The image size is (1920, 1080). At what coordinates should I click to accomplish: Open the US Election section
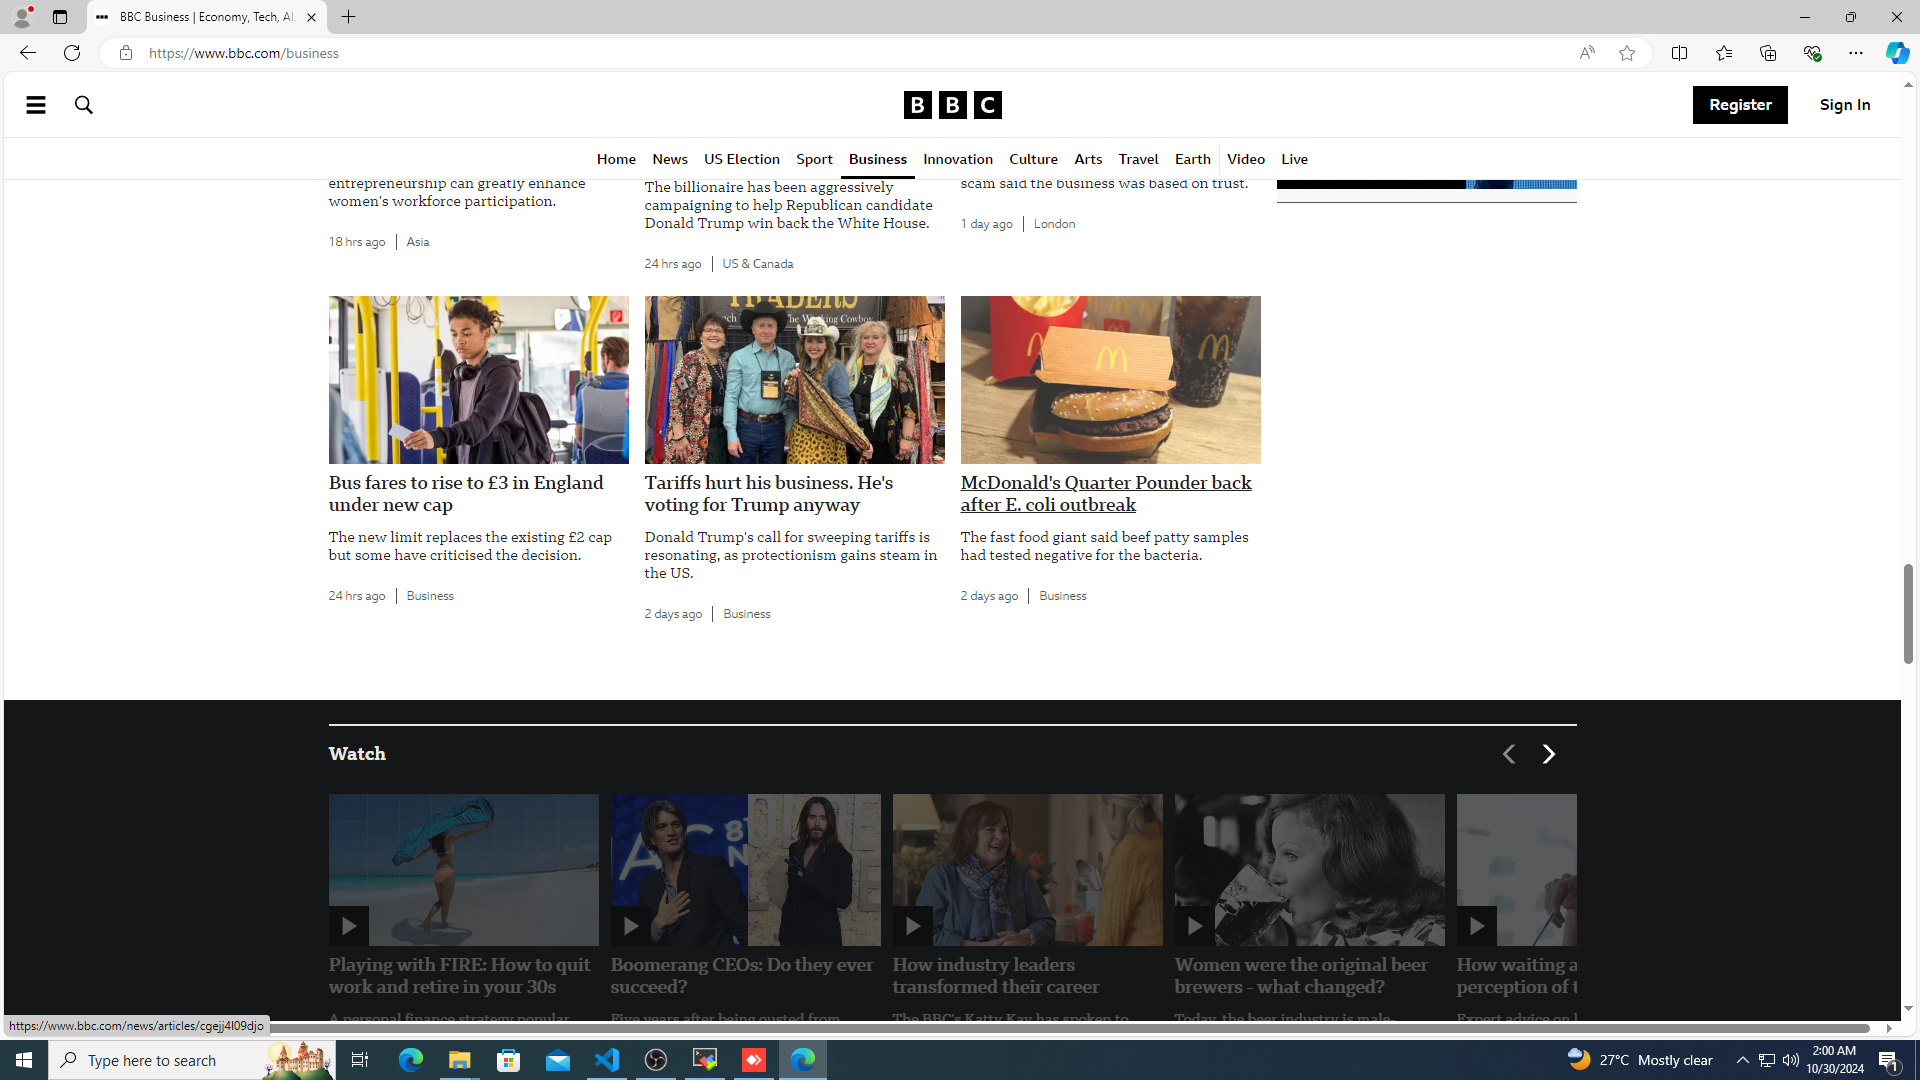point(742,159)
